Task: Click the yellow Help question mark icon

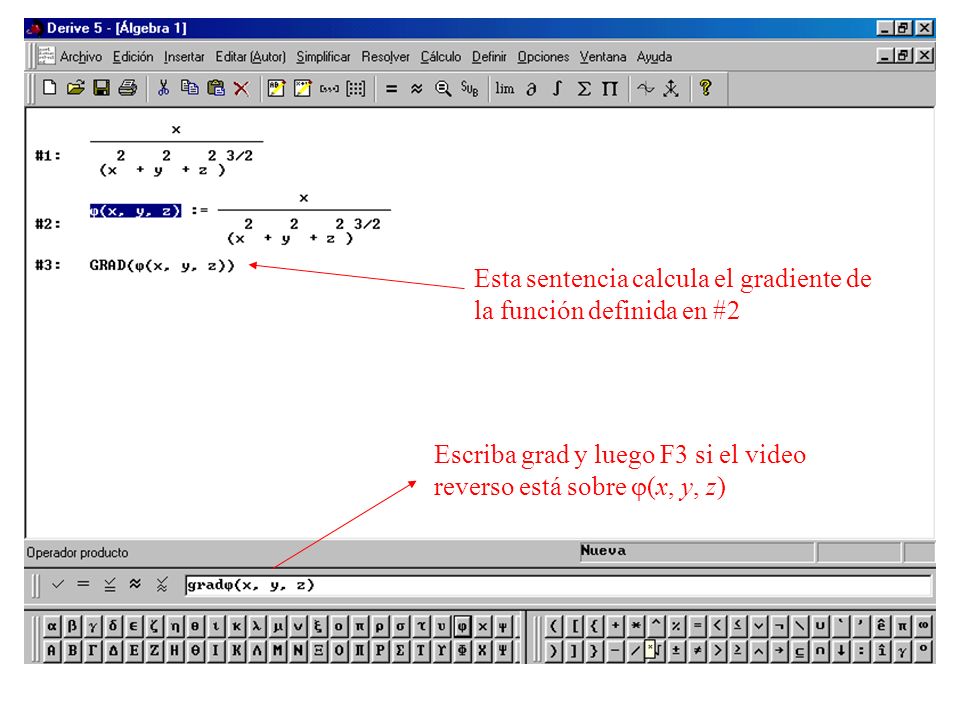Action: 705,88
